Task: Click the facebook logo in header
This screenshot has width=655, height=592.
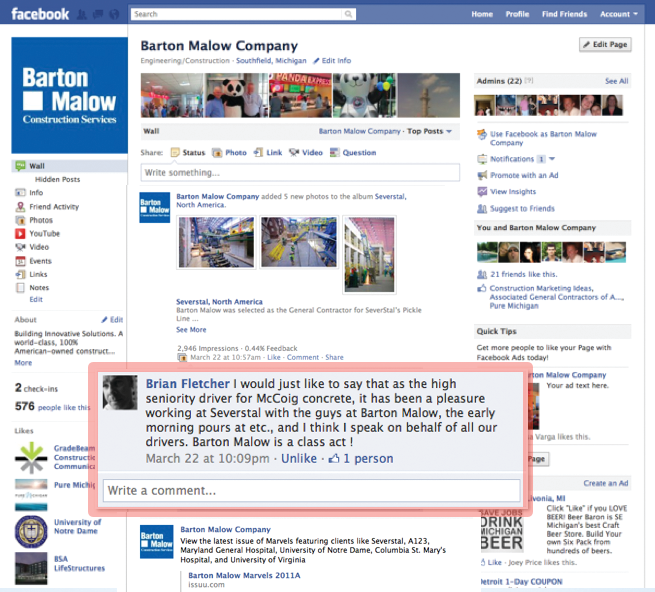Action: pyautogui.click(x=40, y=14)
